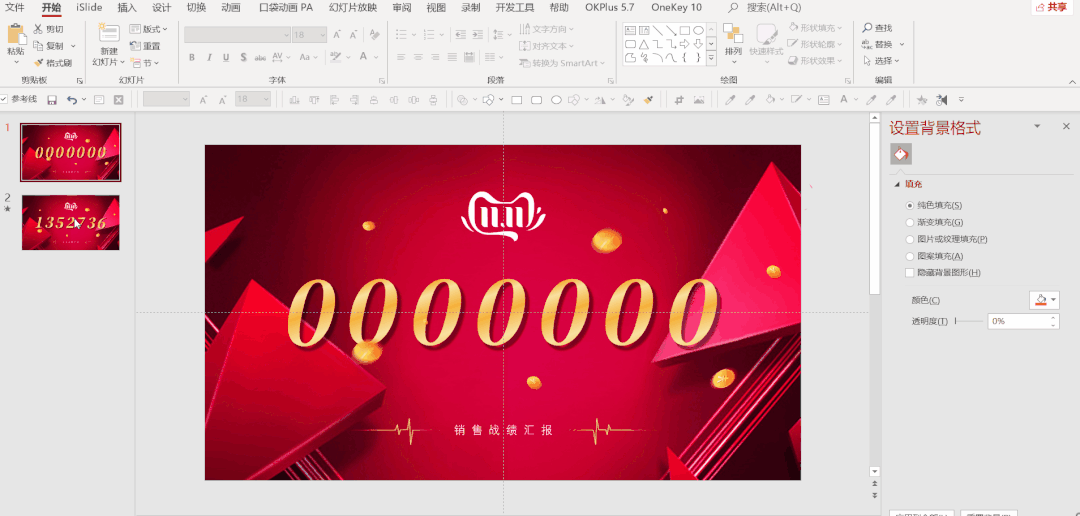Viewport: 1080px width, 516px height.
Task: Decrease indent level icon
Action: 459,34
